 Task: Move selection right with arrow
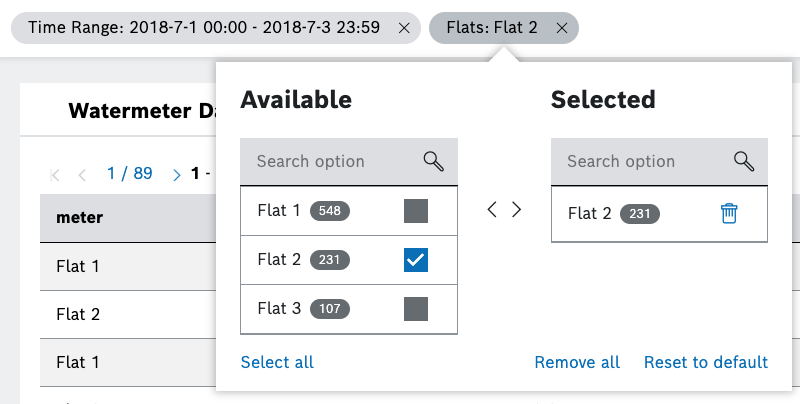coord(517,210)
